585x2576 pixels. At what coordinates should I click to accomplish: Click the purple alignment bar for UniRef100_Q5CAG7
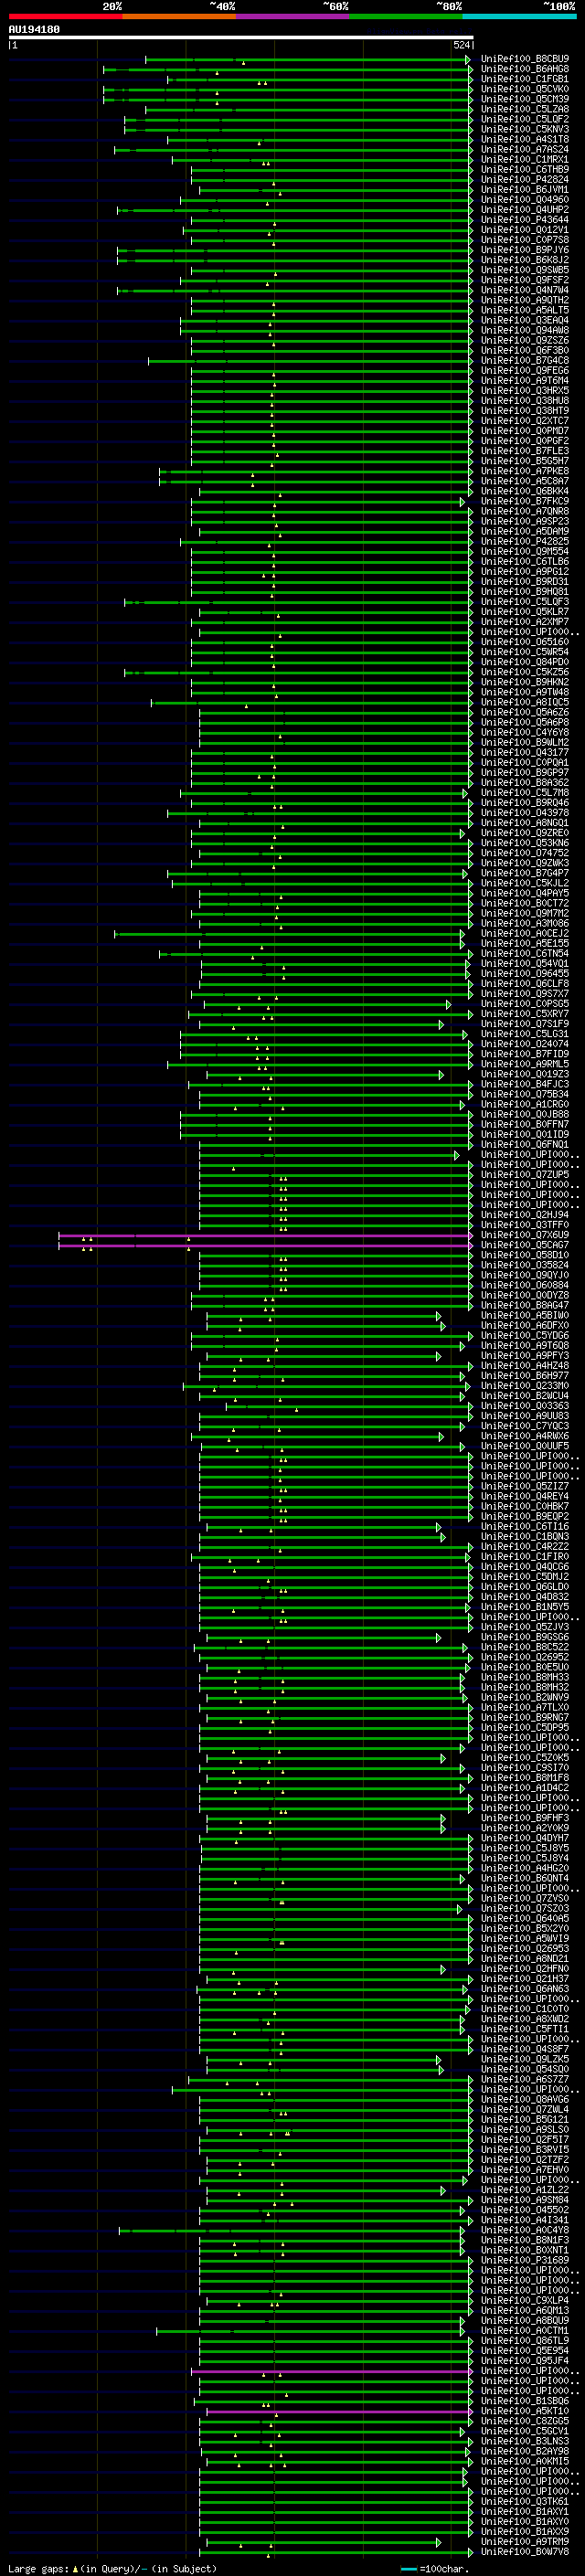(x=265, y=1246)
